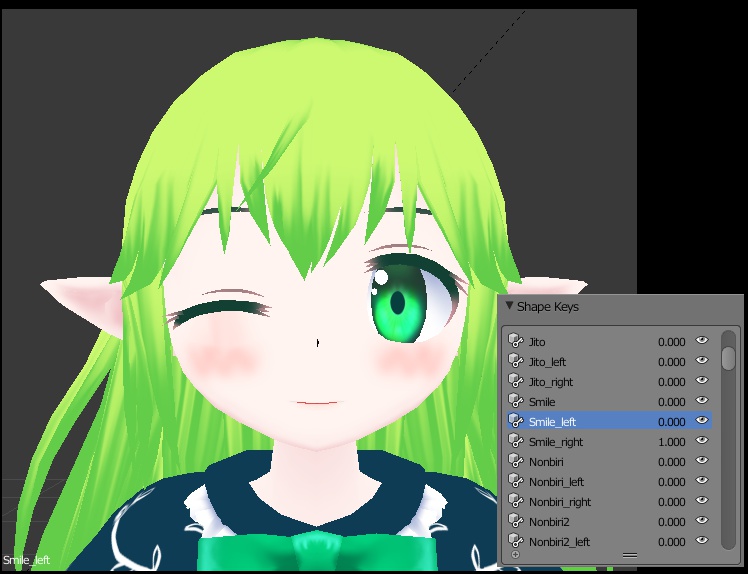The width and height of the screenshot is (748, 574).
Task: Toggle visibility of the Nonbiri2 shape key
Action: 702,521
